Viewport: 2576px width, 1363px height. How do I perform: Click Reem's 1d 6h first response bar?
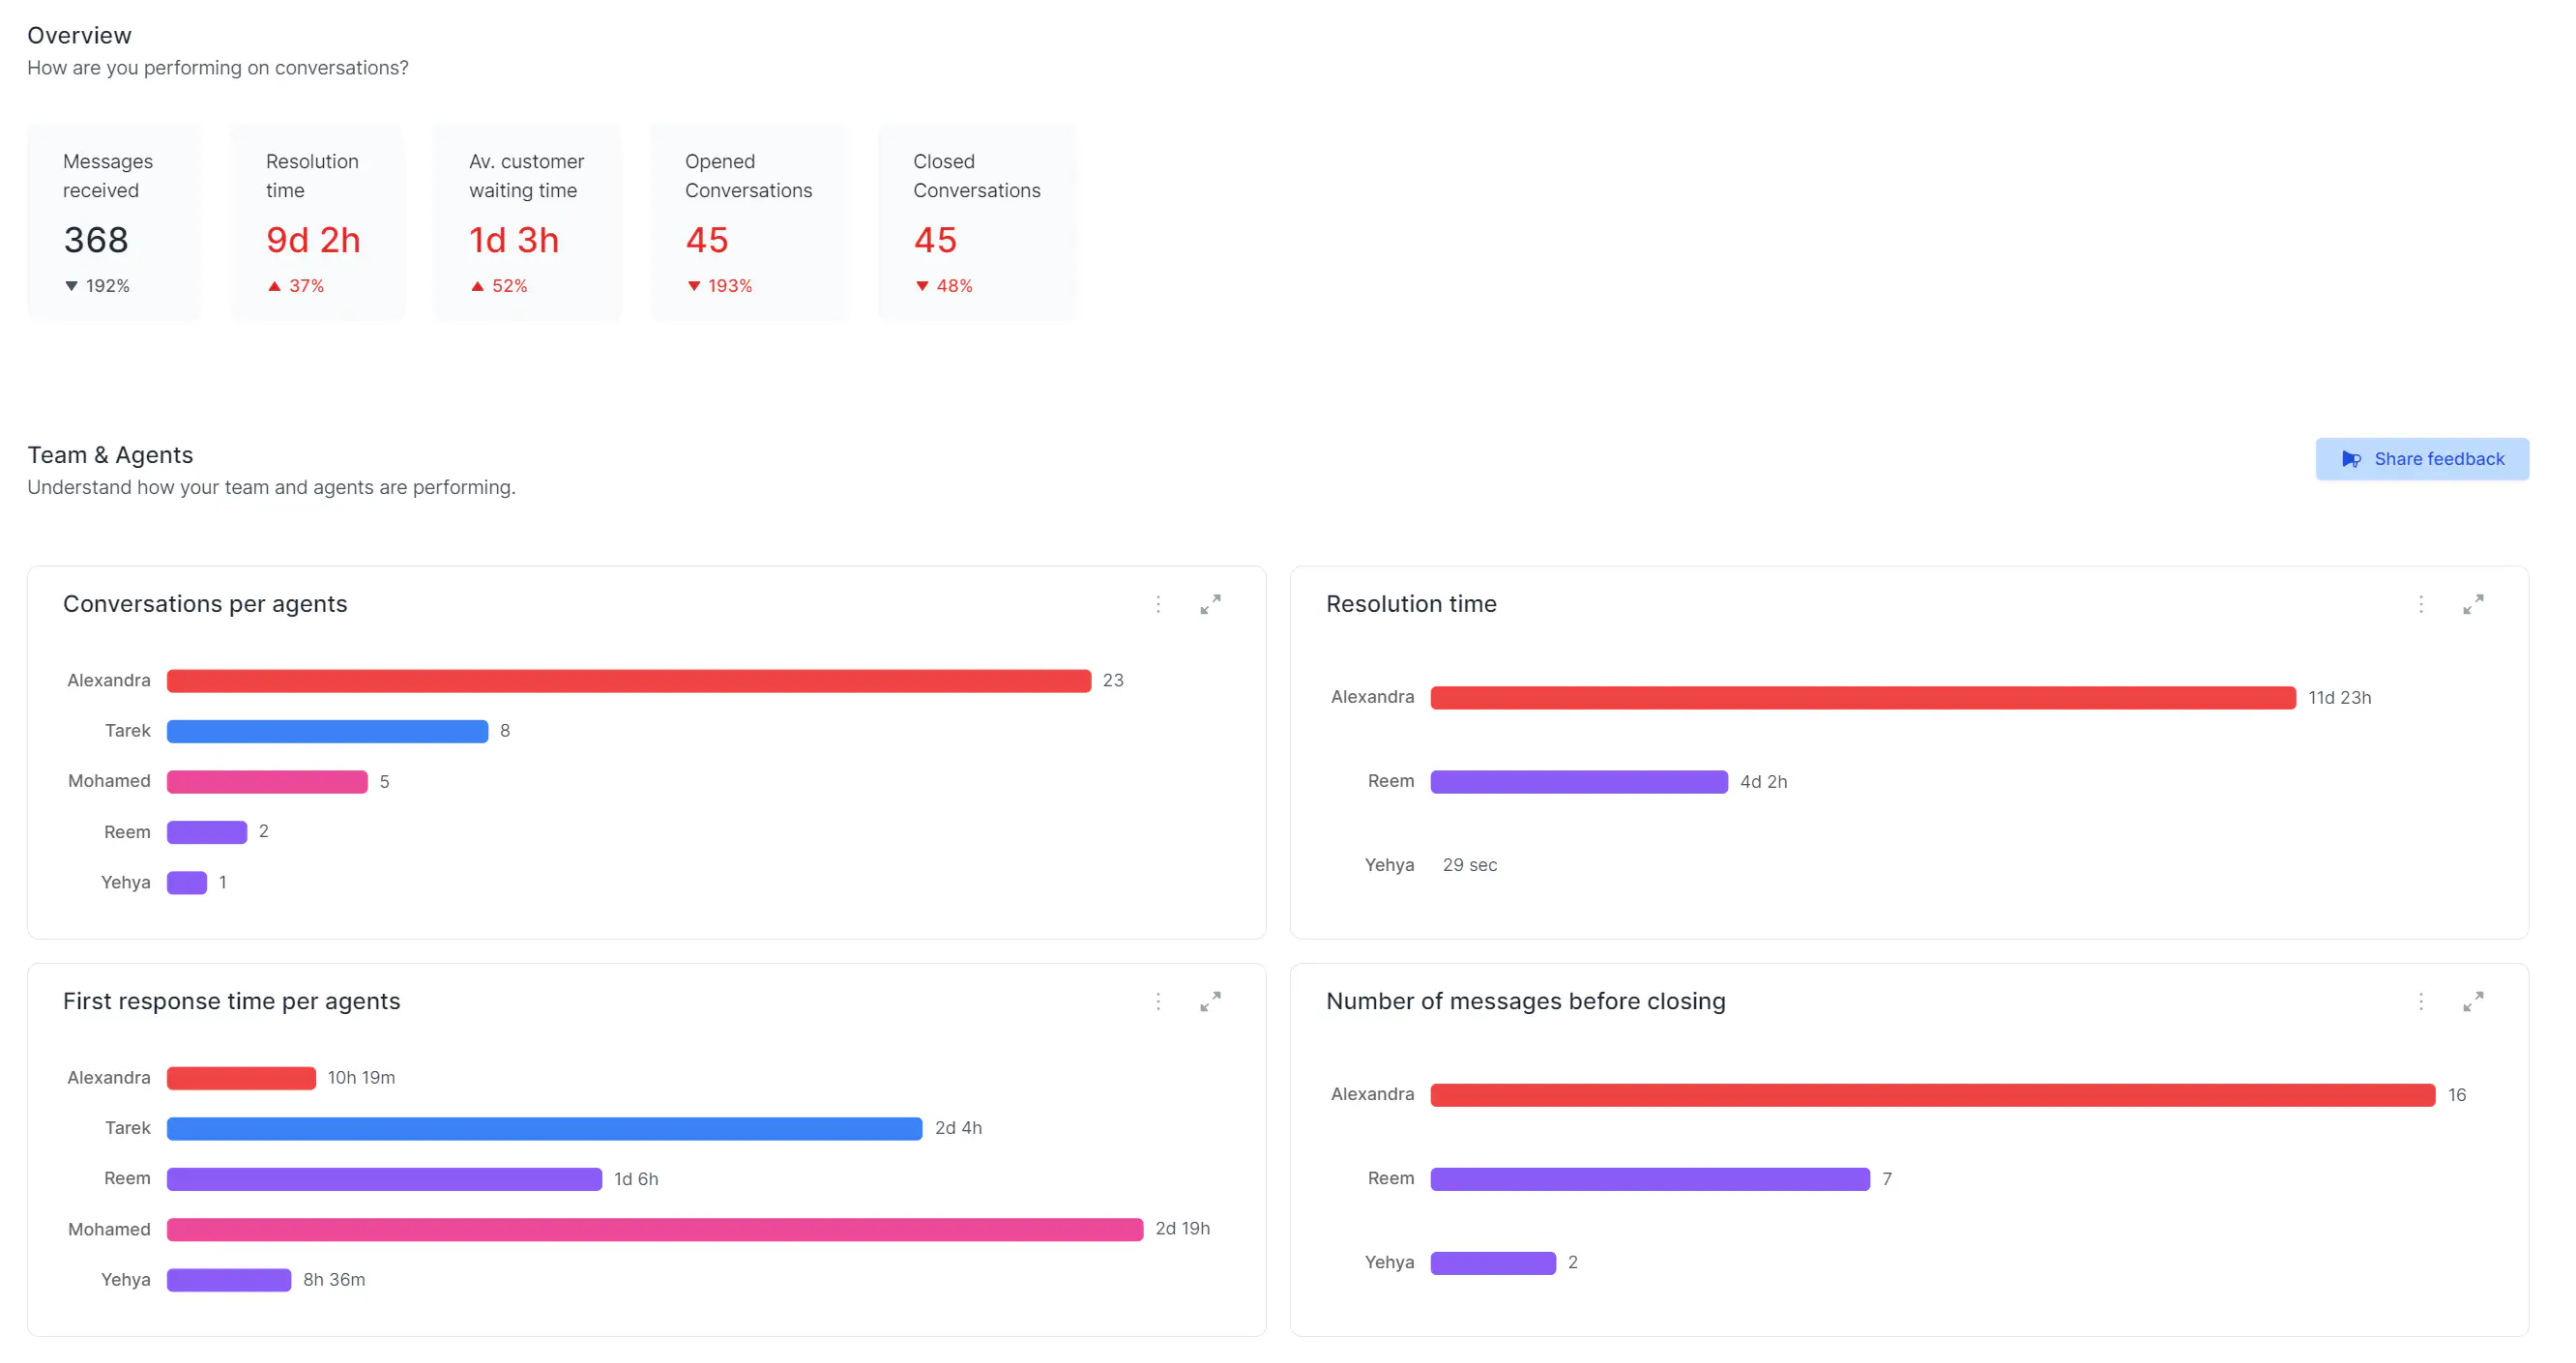coord(384,1179)
